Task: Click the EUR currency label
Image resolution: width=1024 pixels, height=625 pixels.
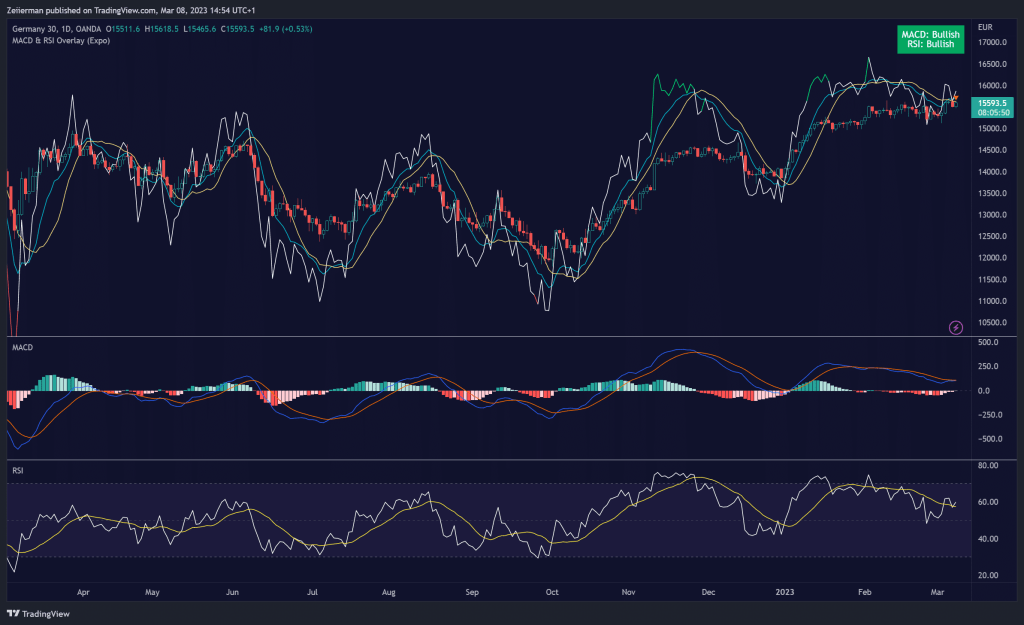Action: (984, 26)
